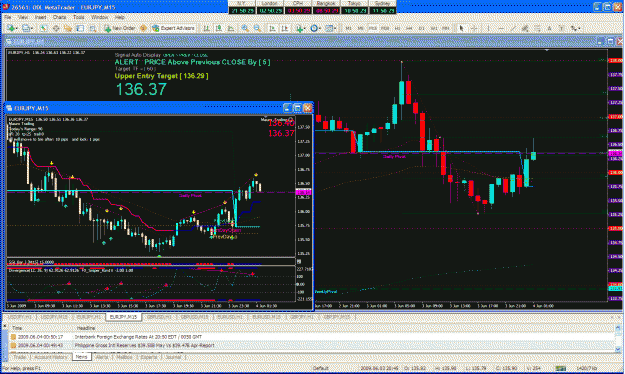
Task: Select the D1 timeframe button
Action: (x=422, y=28)
